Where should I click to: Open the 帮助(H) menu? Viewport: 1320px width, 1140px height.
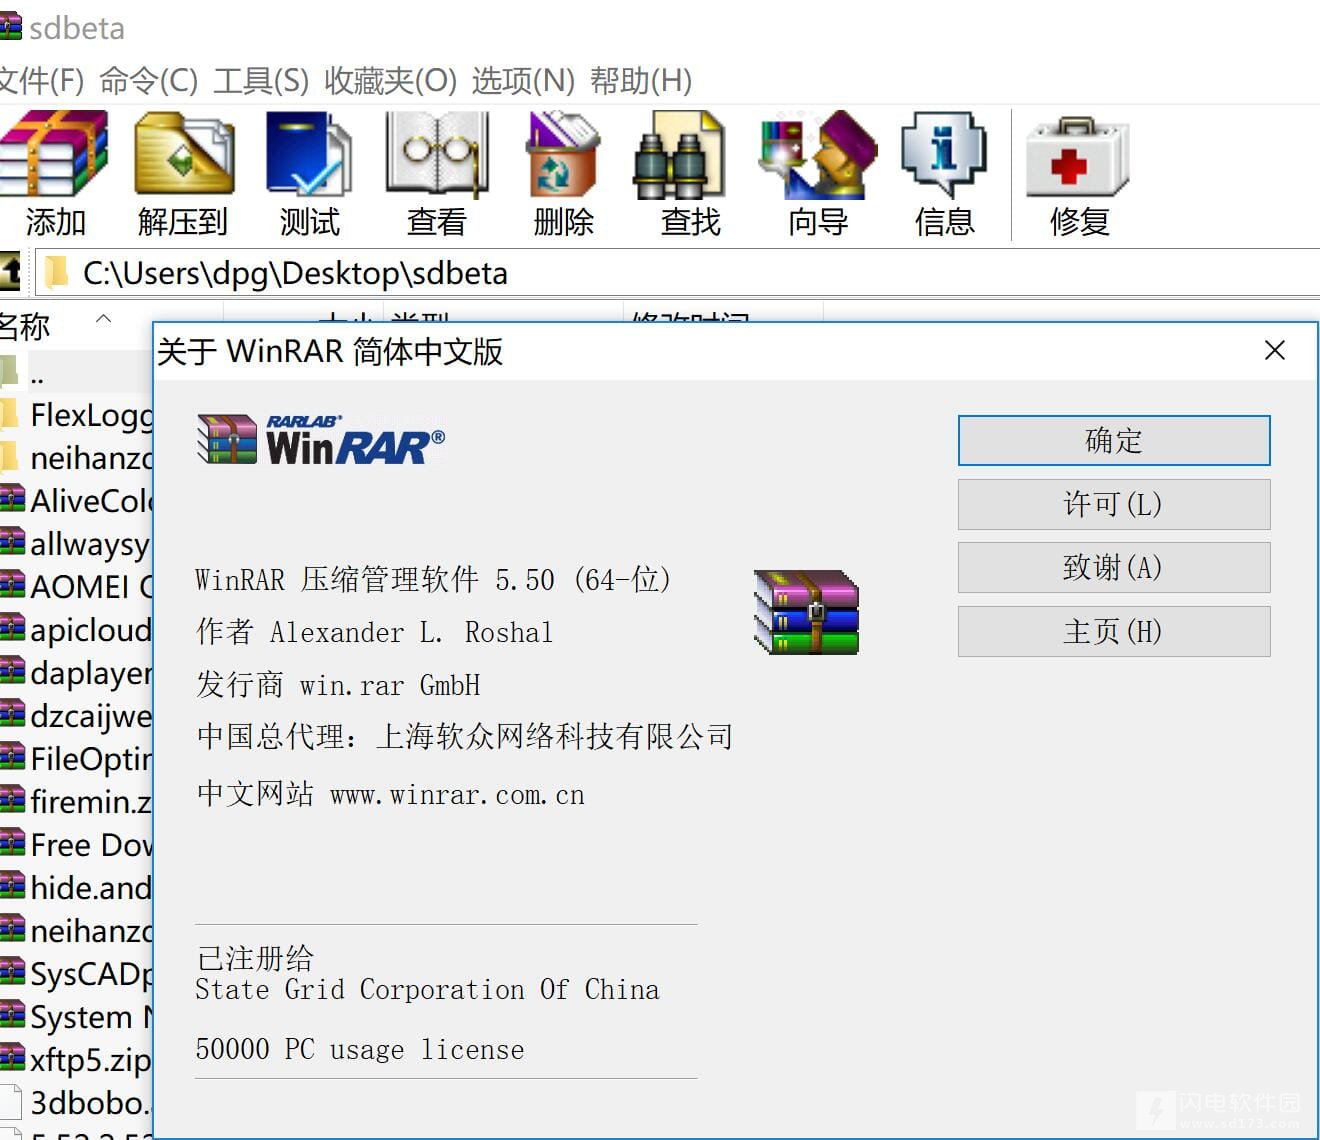[x=641, y=80]
